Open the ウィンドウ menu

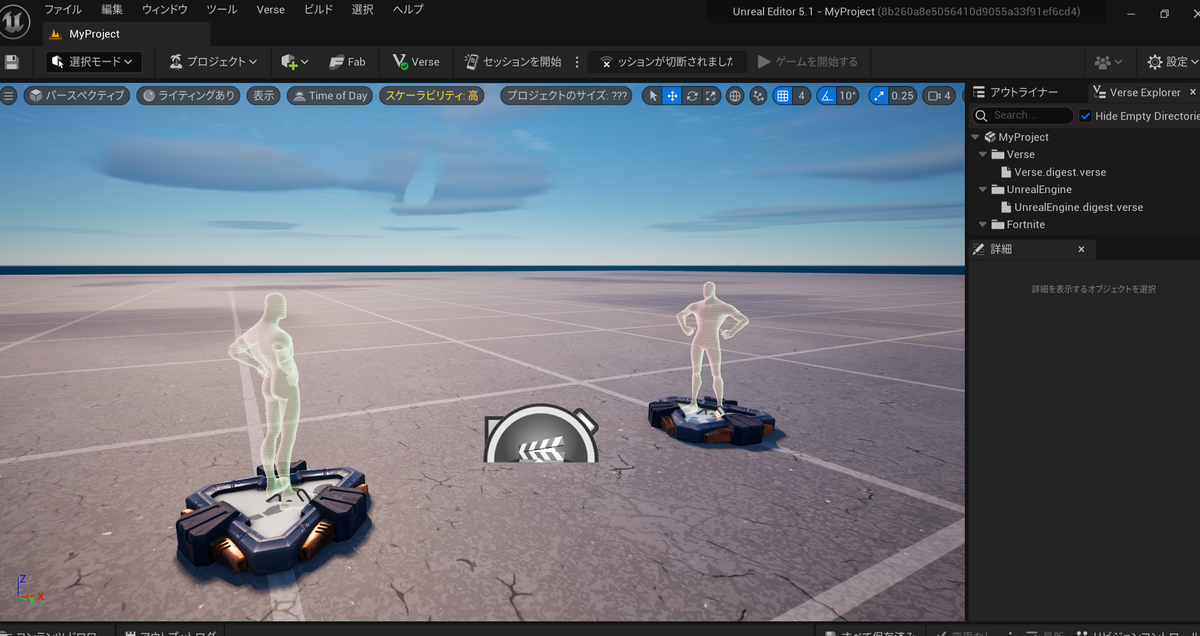click(165, 9)
